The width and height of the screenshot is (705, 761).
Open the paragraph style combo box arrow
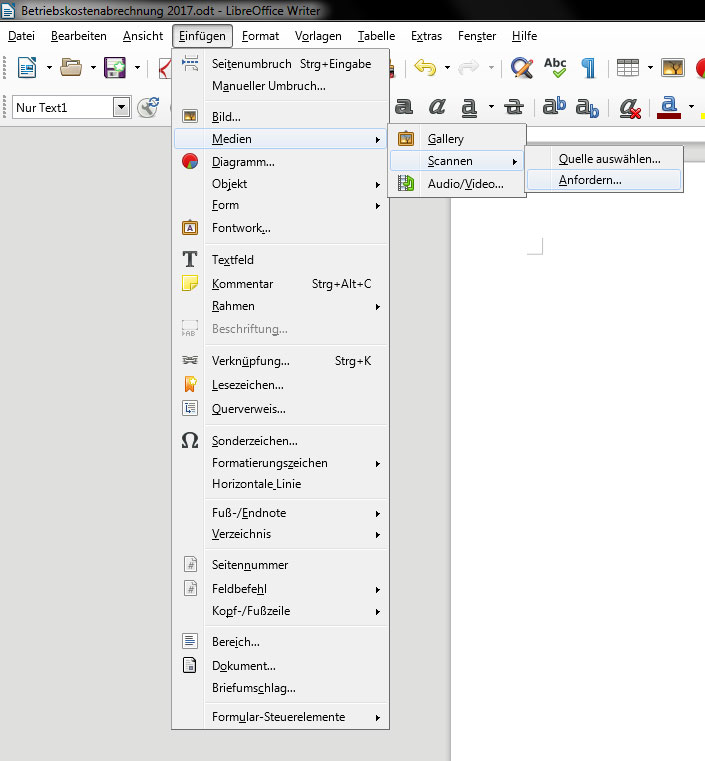tap(121, 107)
